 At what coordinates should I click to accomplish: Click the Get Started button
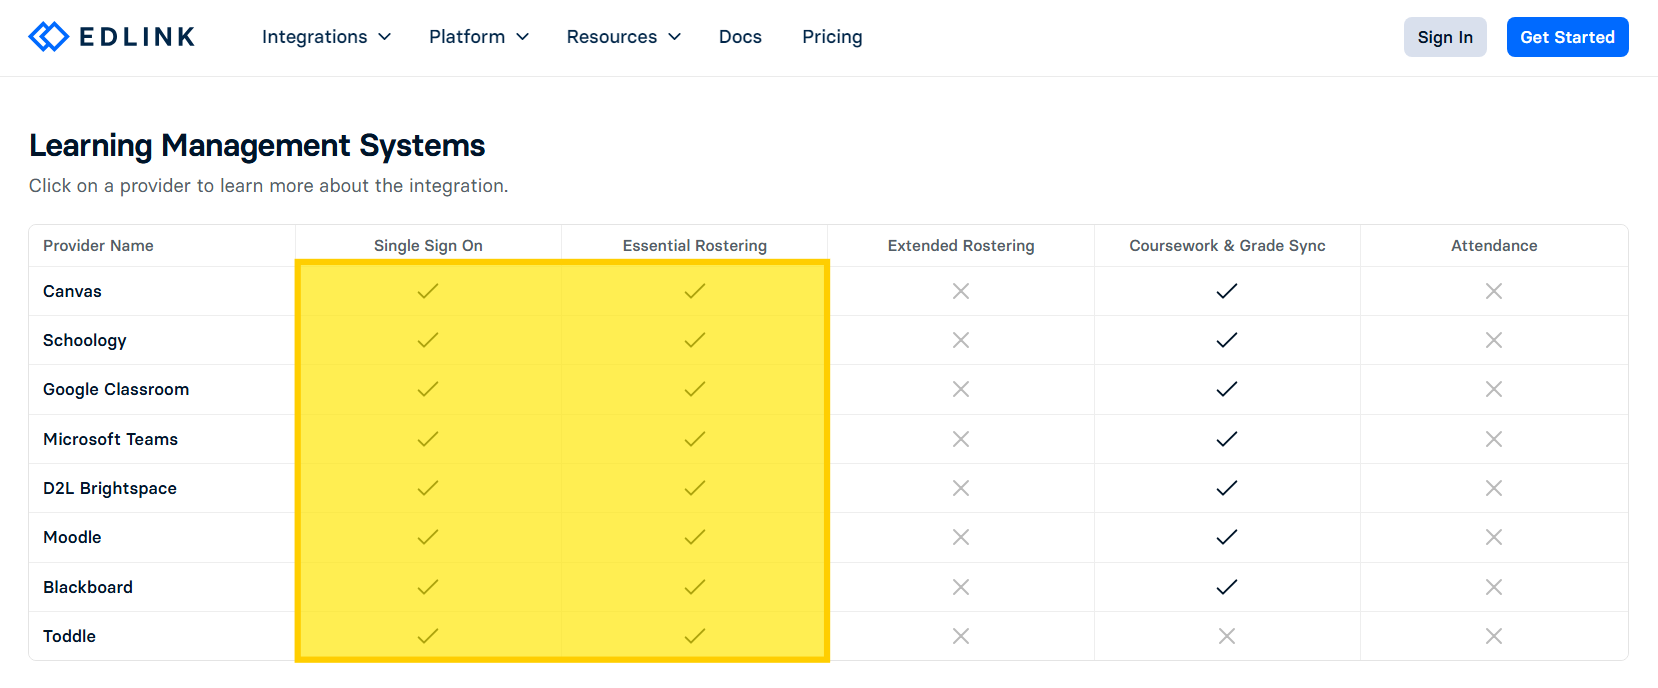(x=1567, y=37)
